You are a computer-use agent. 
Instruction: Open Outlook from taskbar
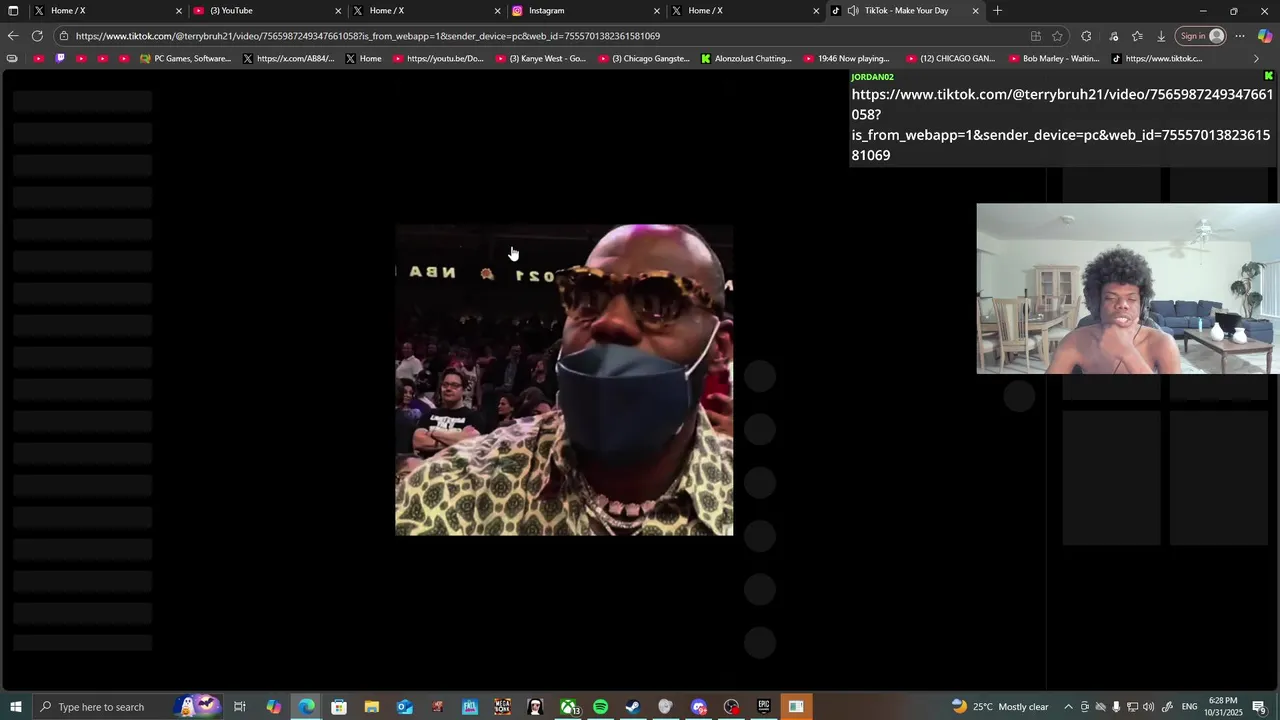coord(404,707)
